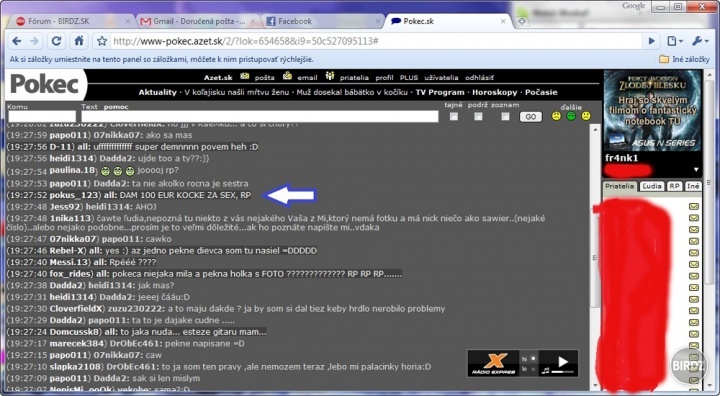Open the pošta envelope icon
This screenshot has width=720, height=396.
[x=245, y=76]
